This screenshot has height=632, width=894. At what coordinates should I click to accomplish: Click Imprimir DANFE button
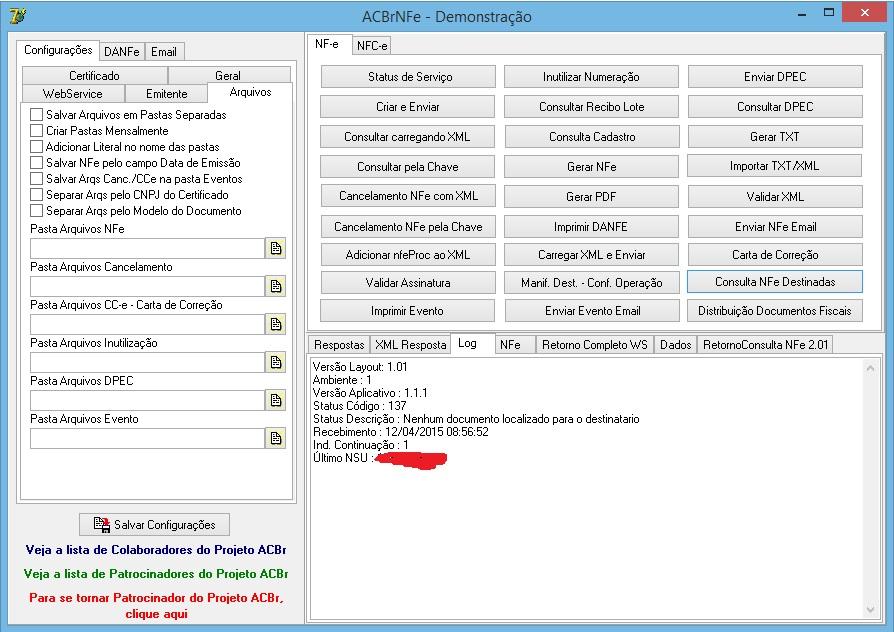(x=591, y=226)
